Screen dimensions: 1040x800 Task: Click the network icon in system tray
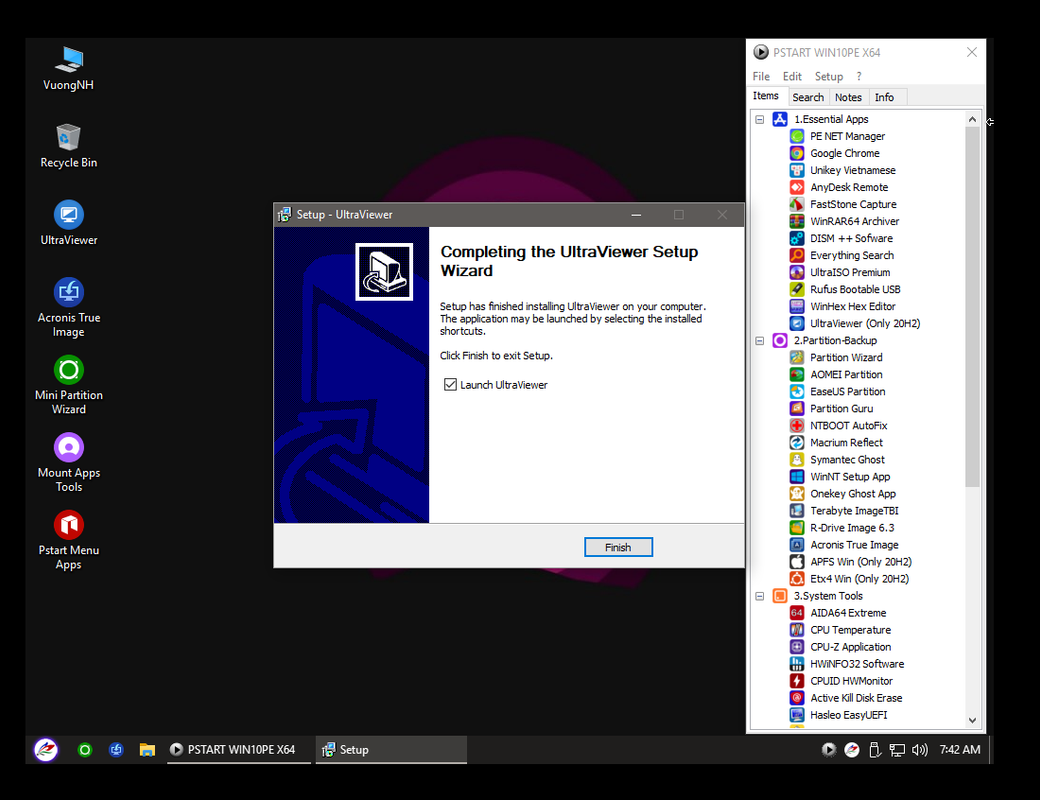point(897,750)
